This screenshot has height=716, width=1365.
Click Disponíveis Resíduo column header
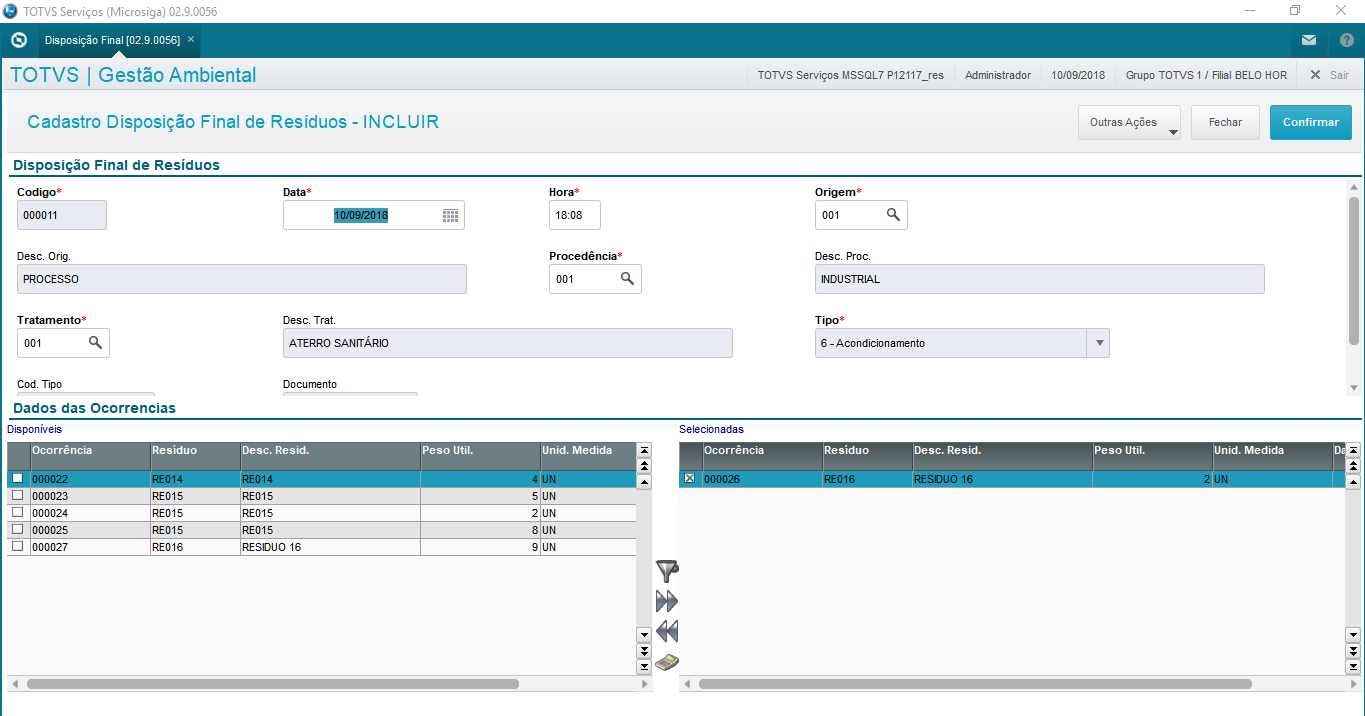[195, 455]
